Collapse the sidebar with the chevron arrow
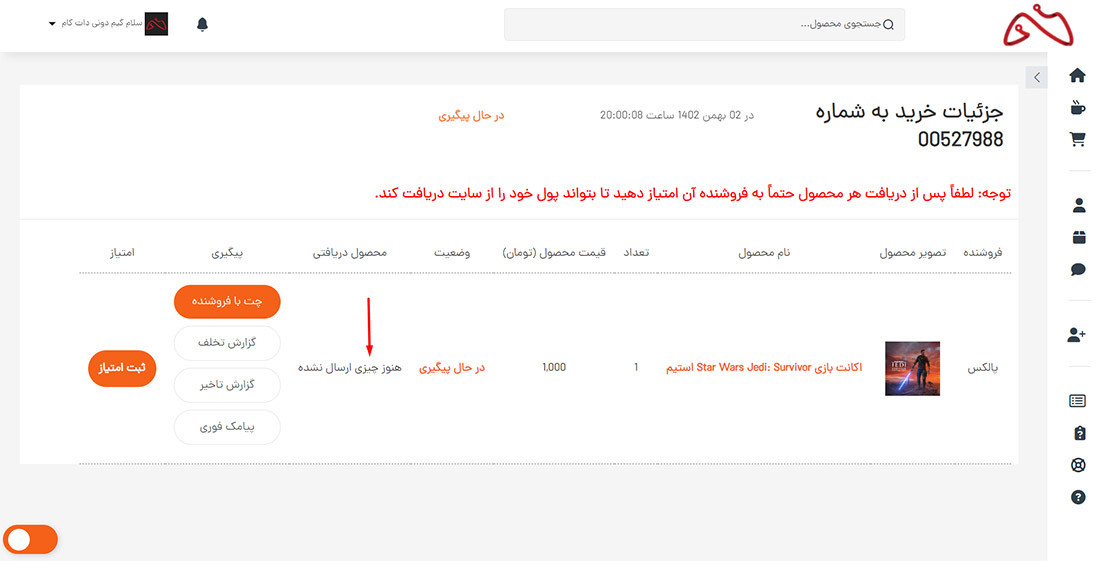Viewport: 1100px width, 561px height. (1036, 77)
